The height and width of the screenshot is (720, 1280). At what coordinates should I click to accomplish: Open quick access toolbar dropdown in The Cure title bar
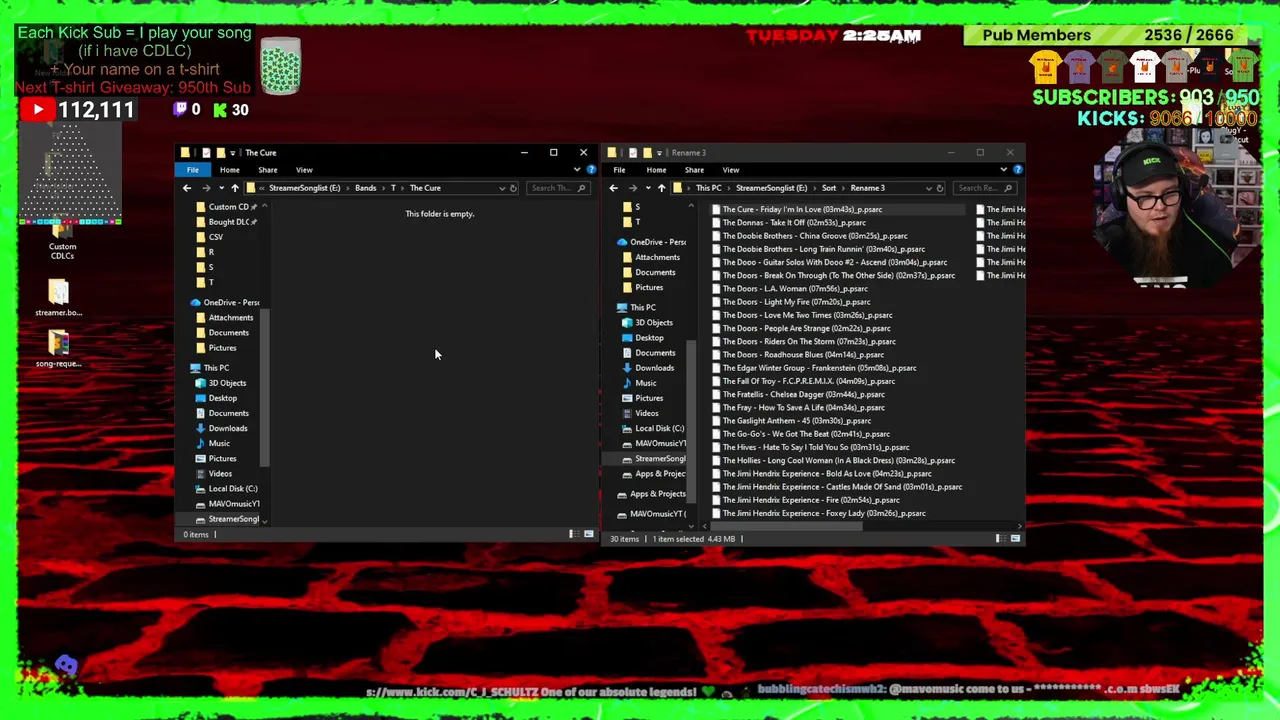pyautogui.click(x=233, y=153)
